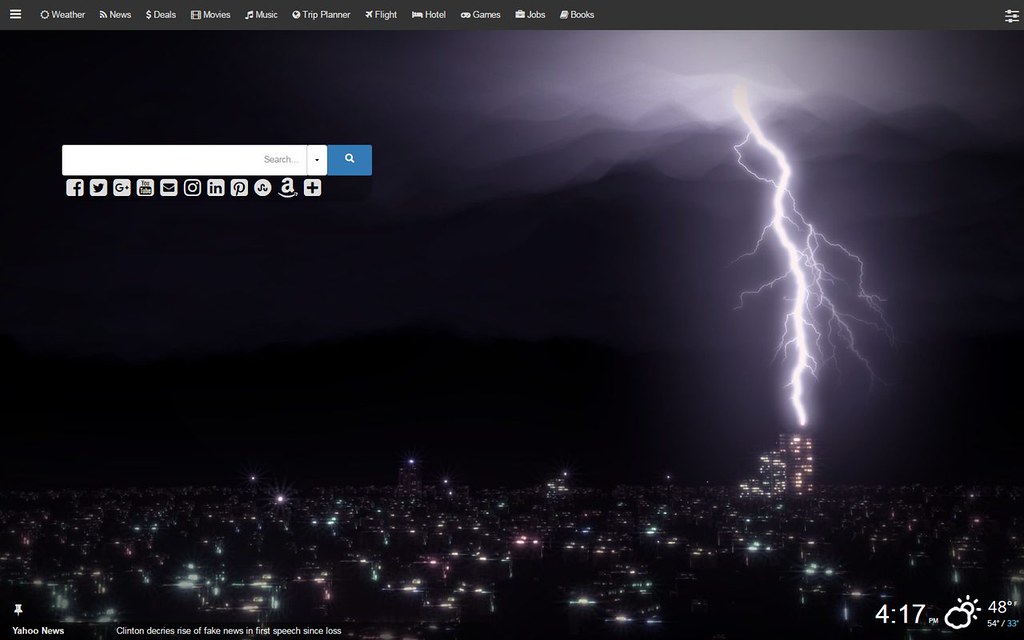Viewport: 1024px width, 640px height.
Task: Click the Instagram shortcut icon
Action: coord(192,188)
